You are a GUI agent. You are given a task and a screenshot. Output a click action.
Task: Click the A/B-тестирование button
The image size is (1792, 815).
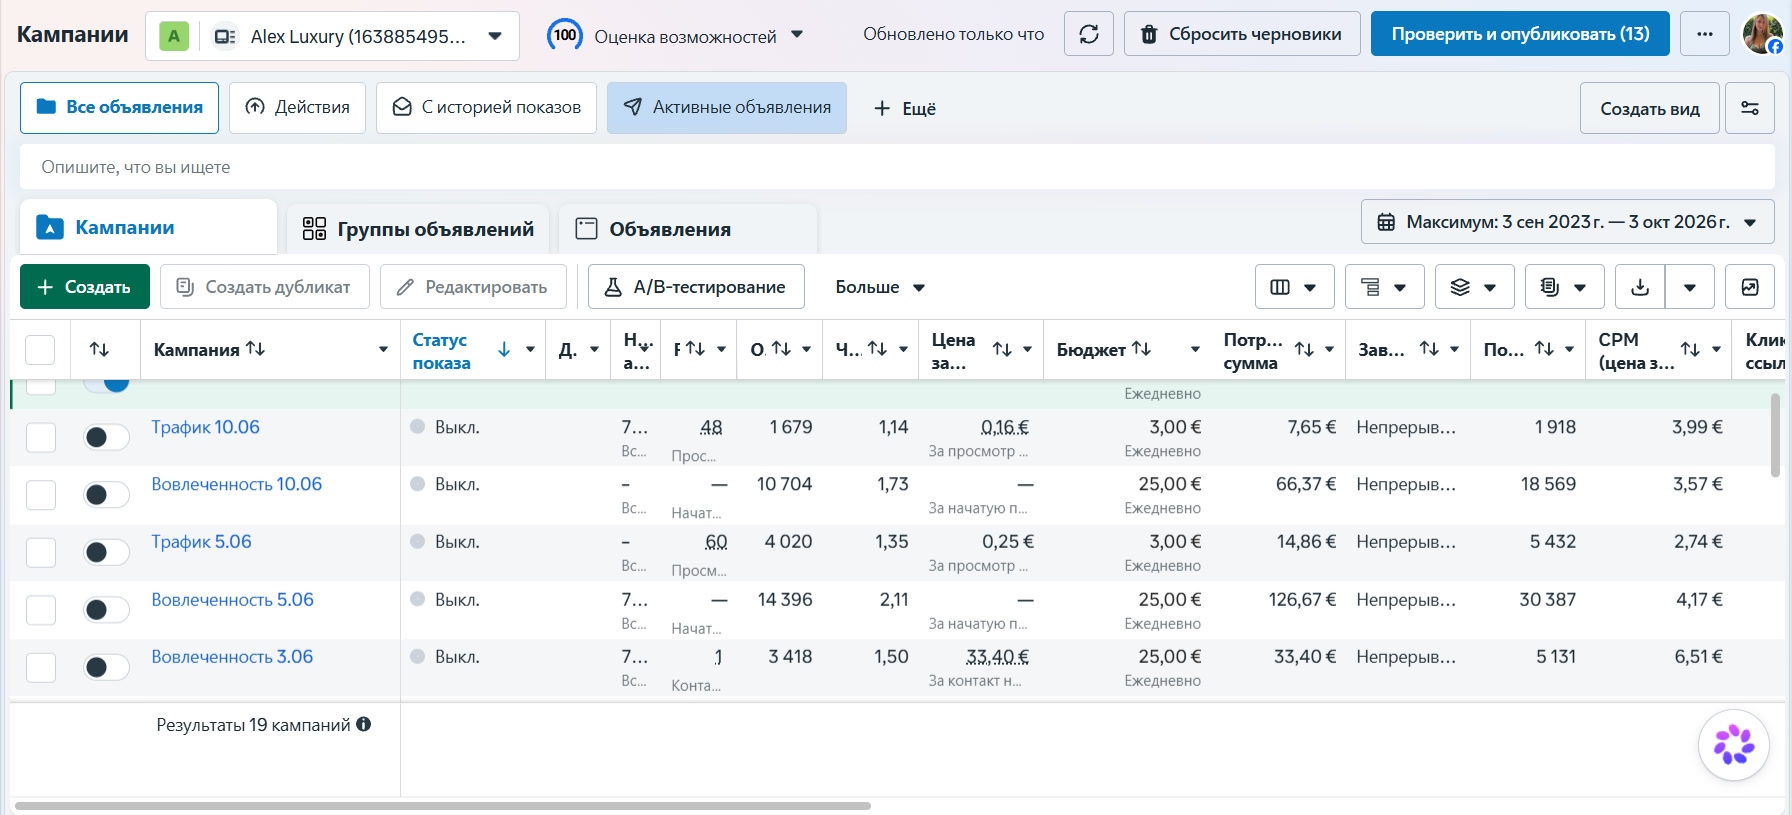tap(696, 287)
